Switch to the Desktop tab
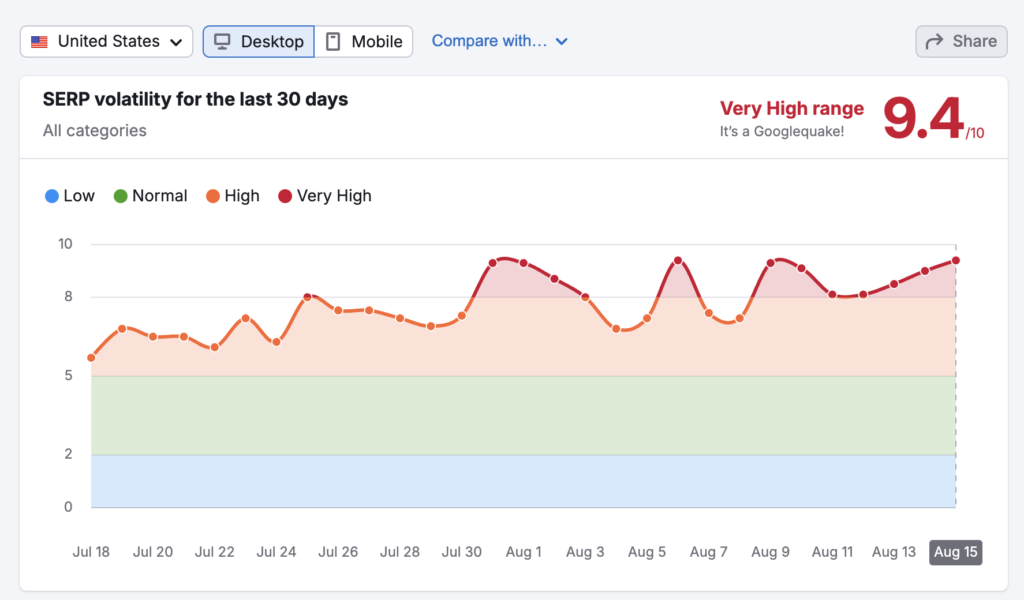 [x=259, y=42]
